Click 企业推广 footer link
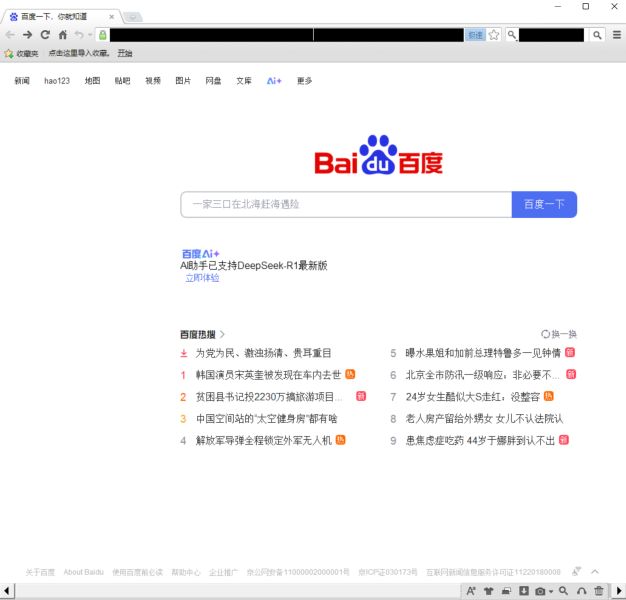This screenshot has width=626, height=600. click(x=223, y=572)
